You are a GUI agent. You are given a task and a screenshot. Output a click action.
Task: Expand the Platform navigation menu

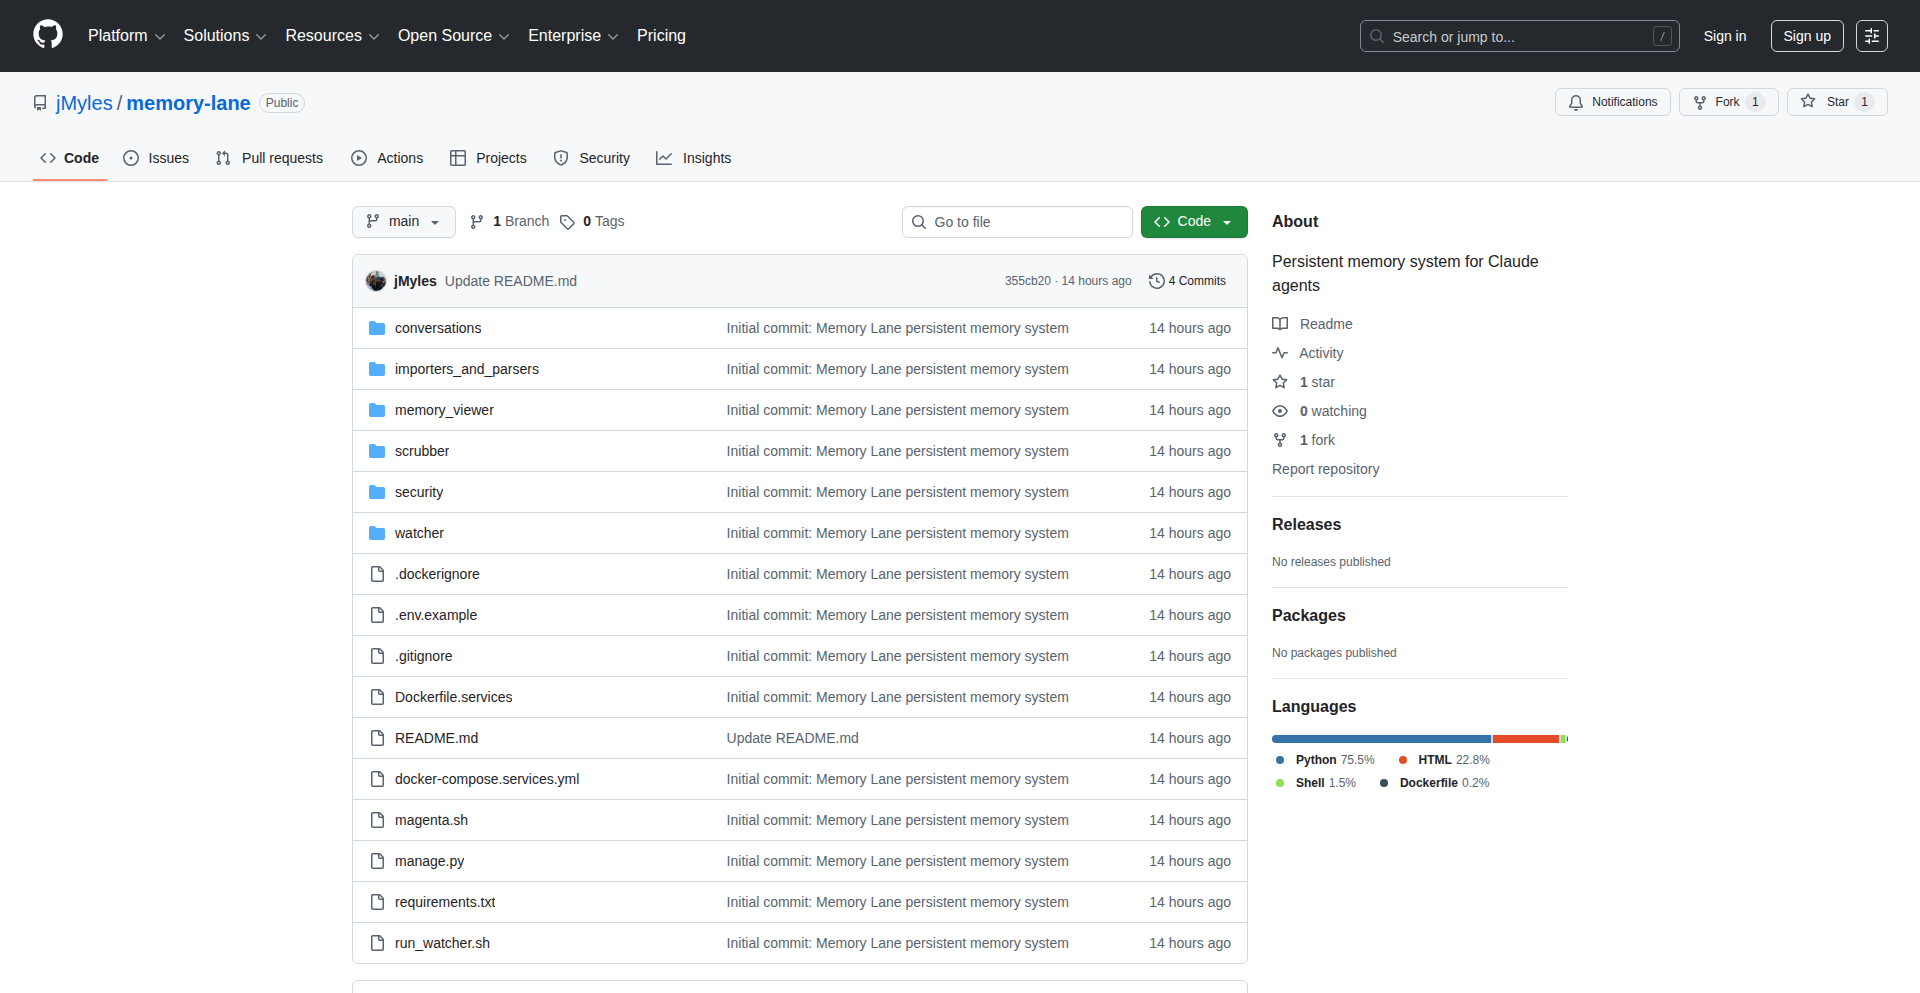126,36
